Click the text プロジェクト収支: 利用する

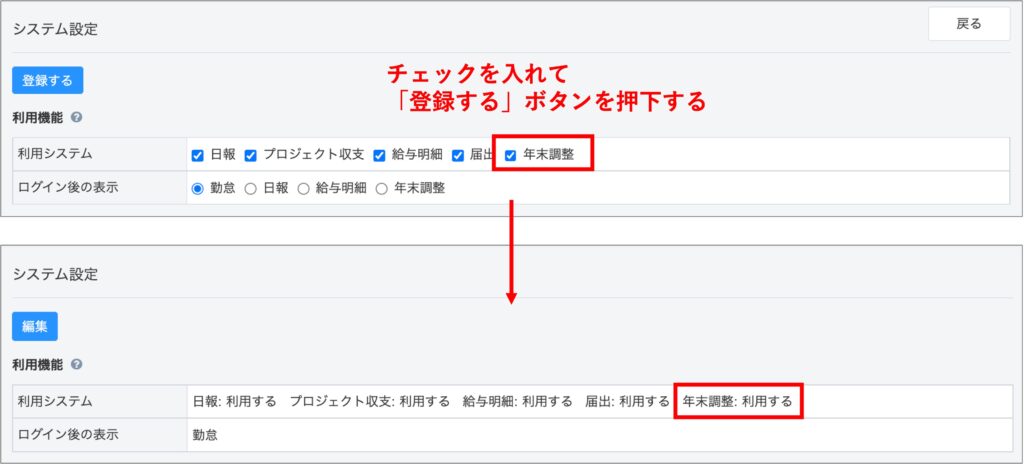[370, 401]
